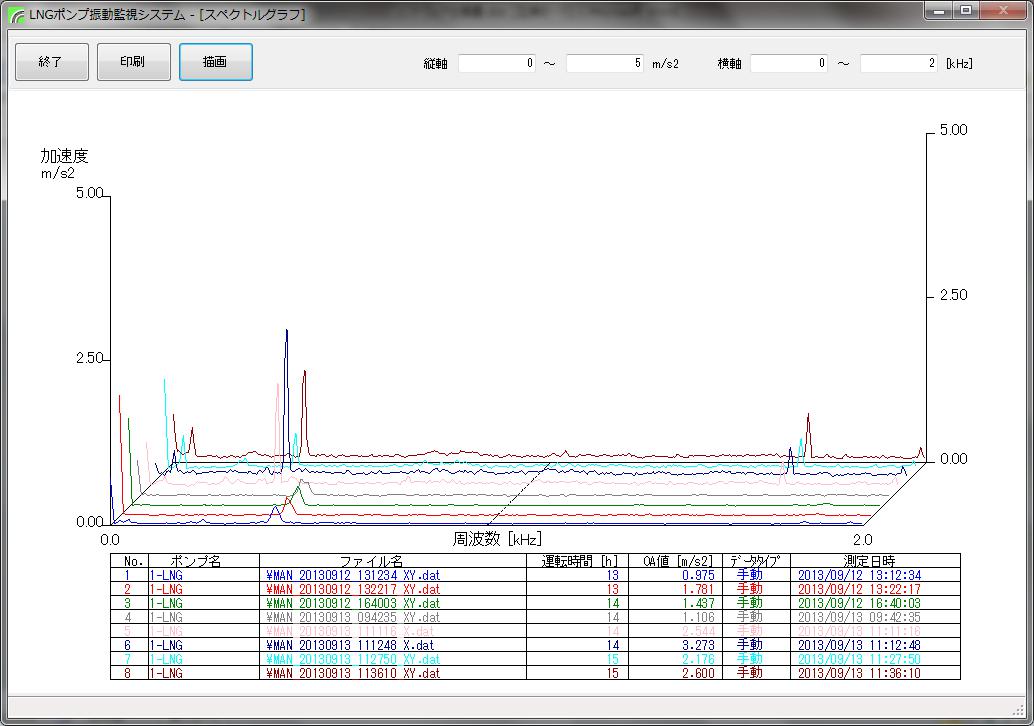Click green row 3 file 20130912_164003_XY.dat

[x=353, y=603]
